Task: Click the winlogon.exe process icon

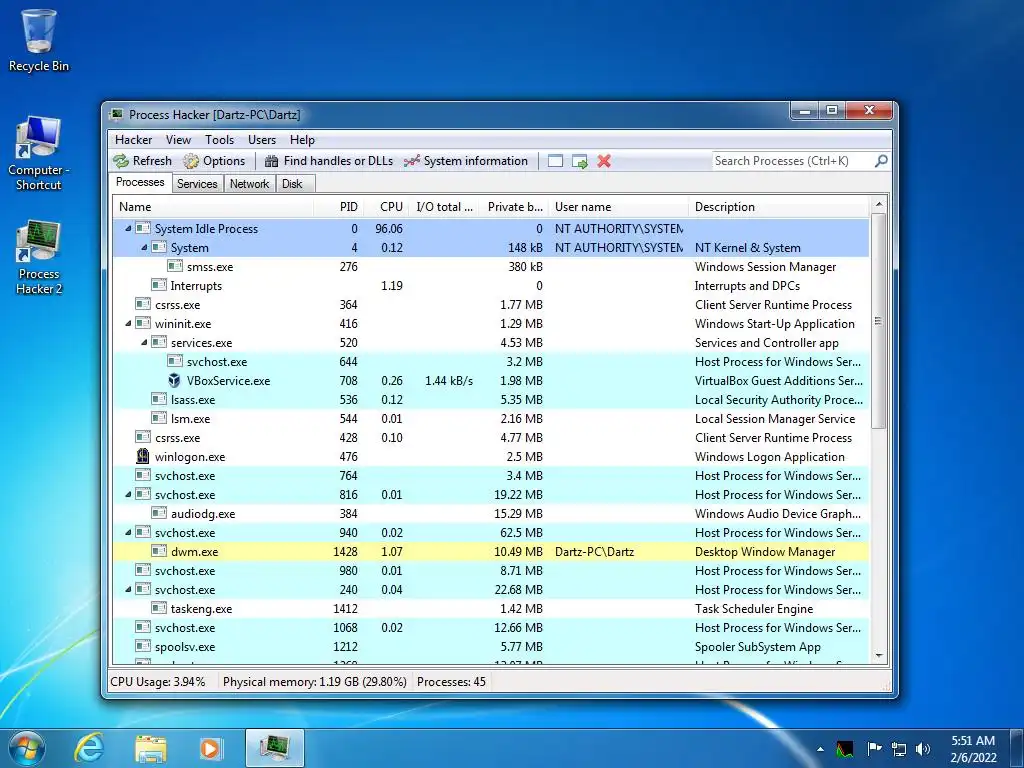Action: (142, 456)
